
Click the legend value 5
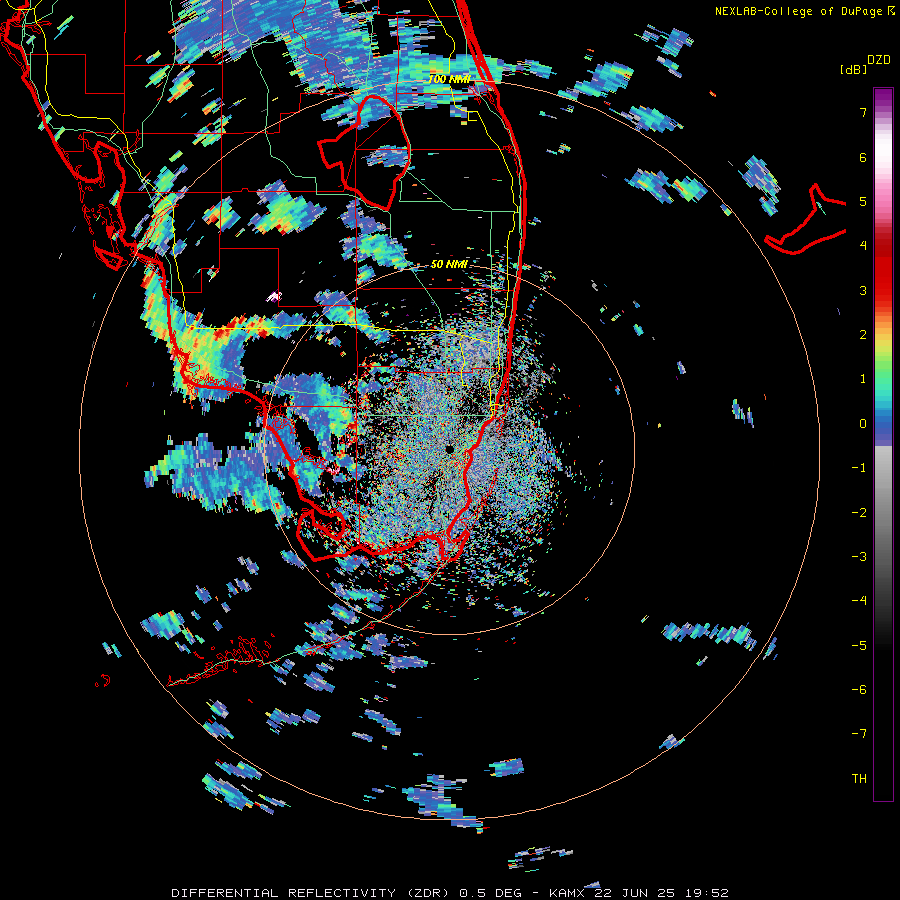(x=863, y=201)
